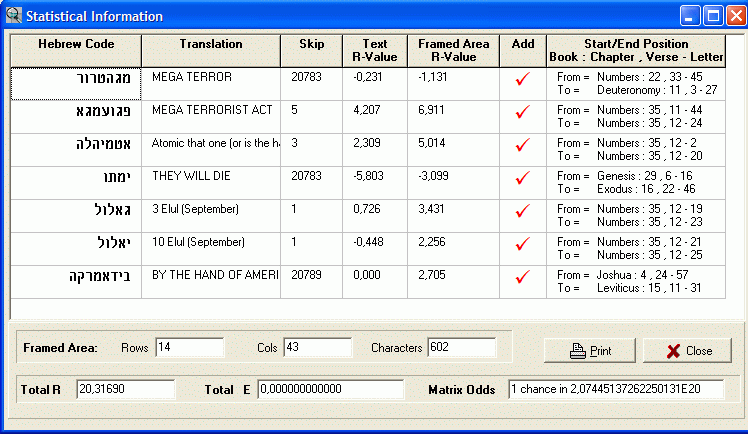Click the Skip column header
This screenshot has height=434, width=748.
(312, 51)
